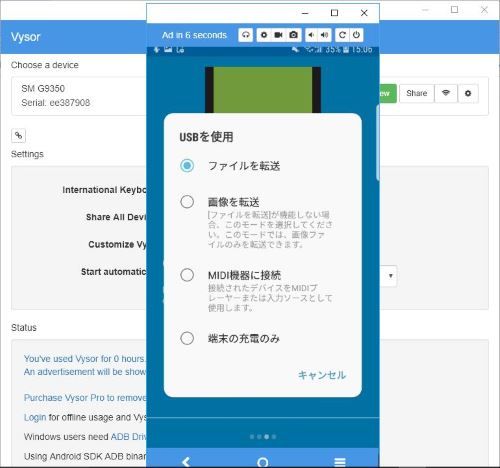The width and height of the screenshot is (500, 468).
Task: Lower device volume with volume down icon
Action: pos(311,35)
